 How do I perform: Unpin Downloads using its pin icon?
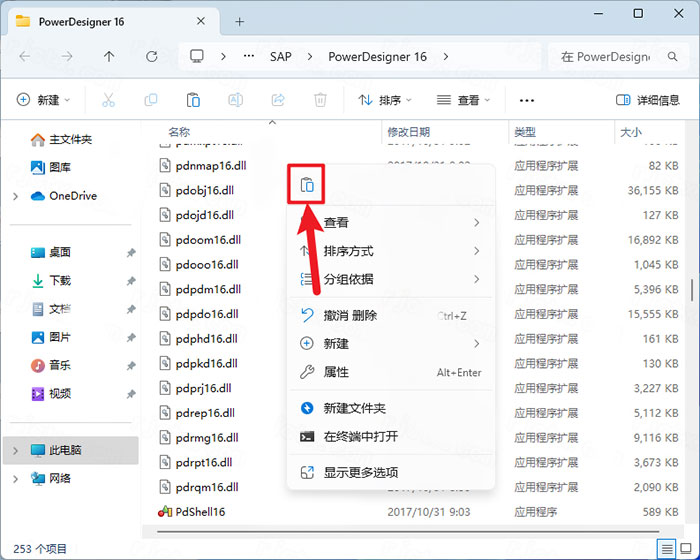point(131,281)
